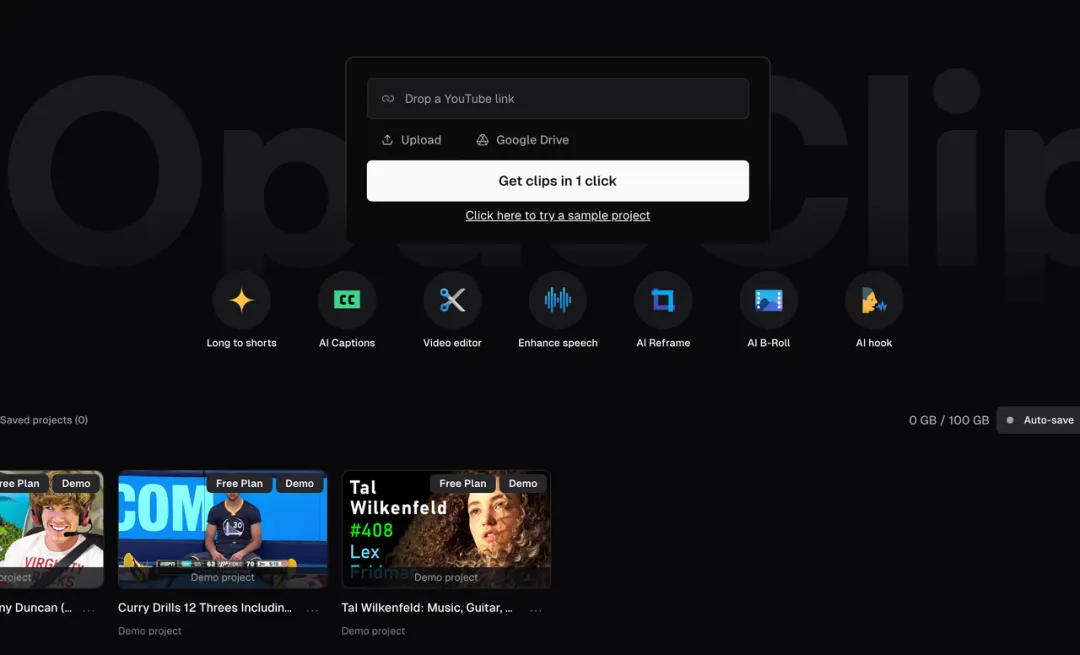Click the link icon in YouTube field
This screenshot has width=1080, height=655.
[388, 98]
